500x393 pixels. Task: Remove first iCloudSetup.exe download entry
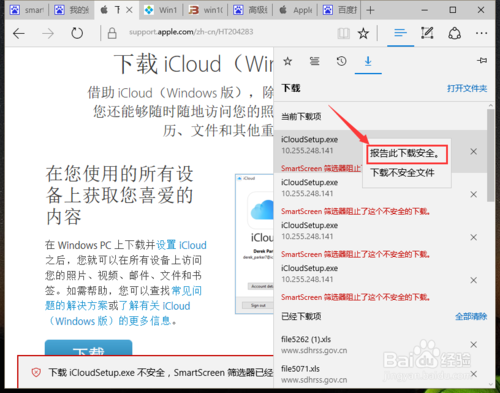(x=474, y=152)
